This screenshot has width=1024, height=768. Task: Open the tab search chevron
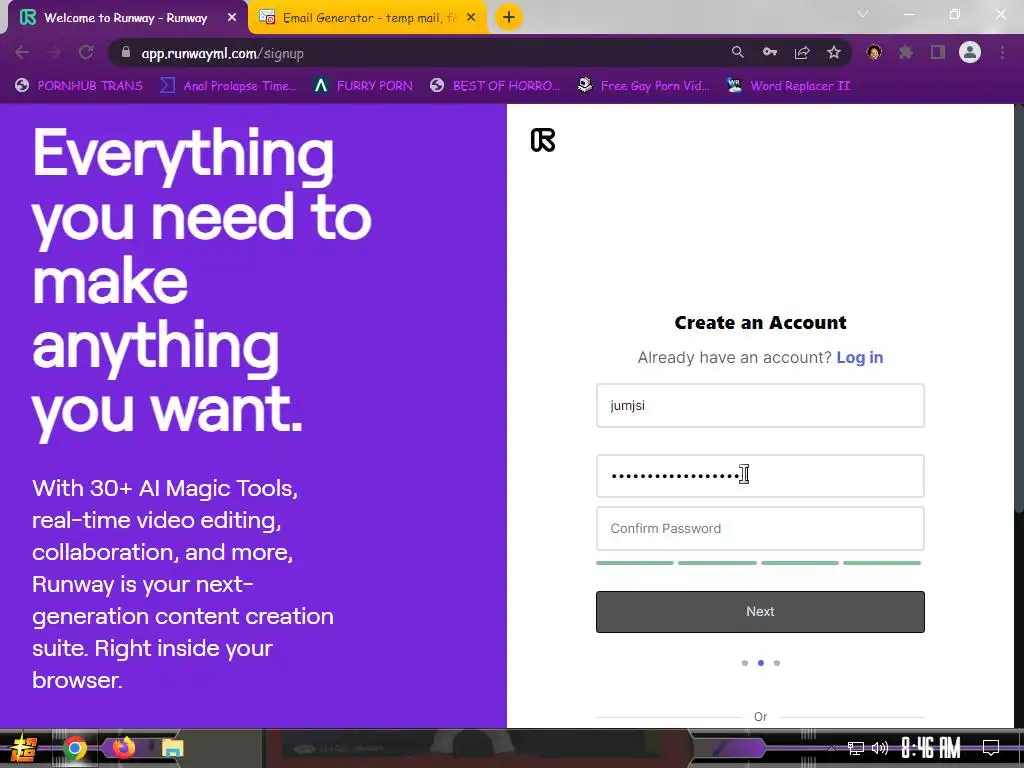[x=863, y=14]
